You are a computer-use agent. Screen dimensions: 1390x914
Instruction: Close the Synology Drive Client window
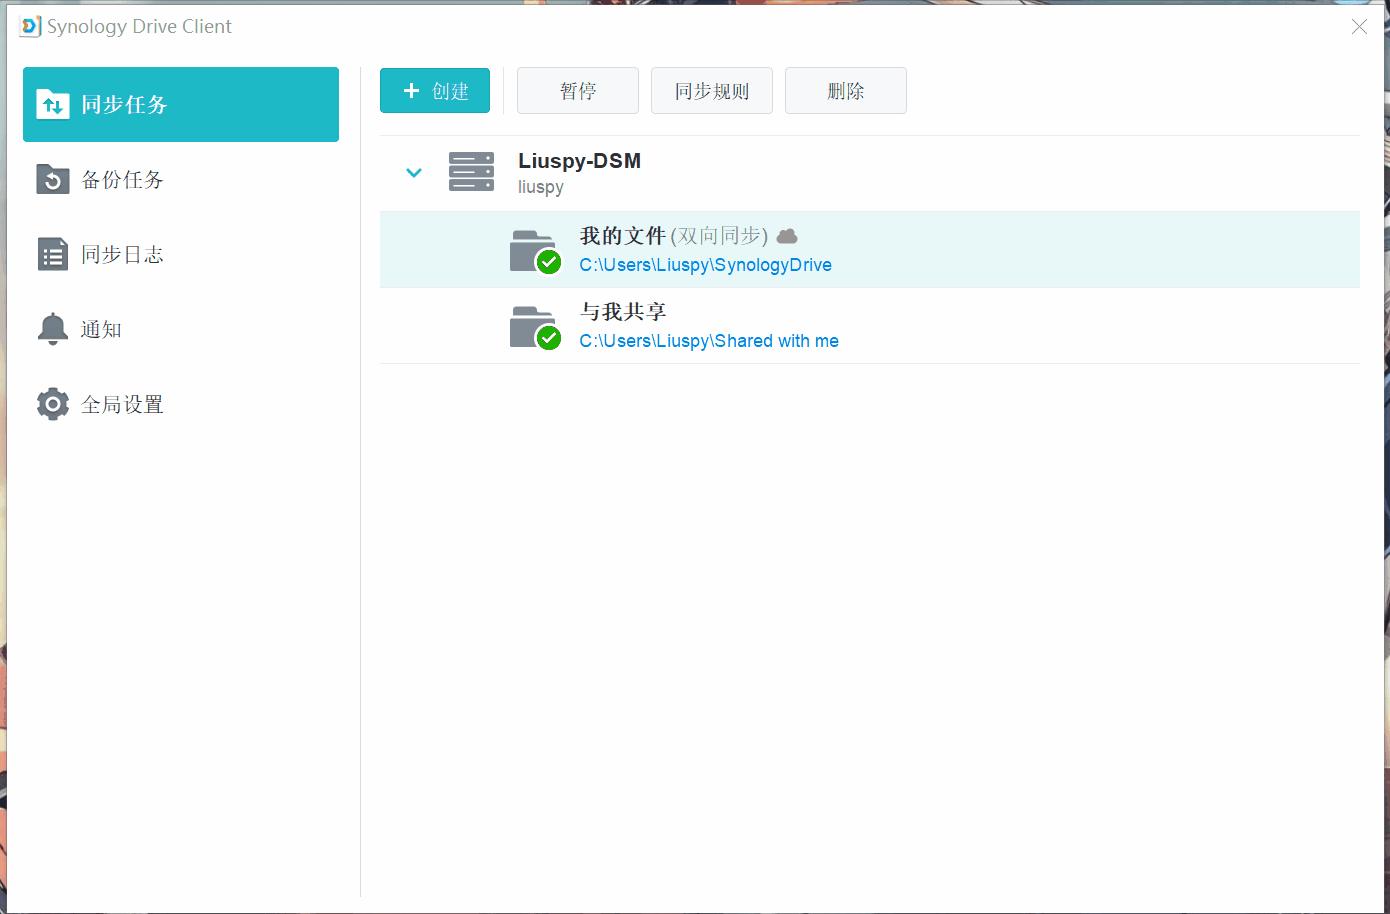1359,27
